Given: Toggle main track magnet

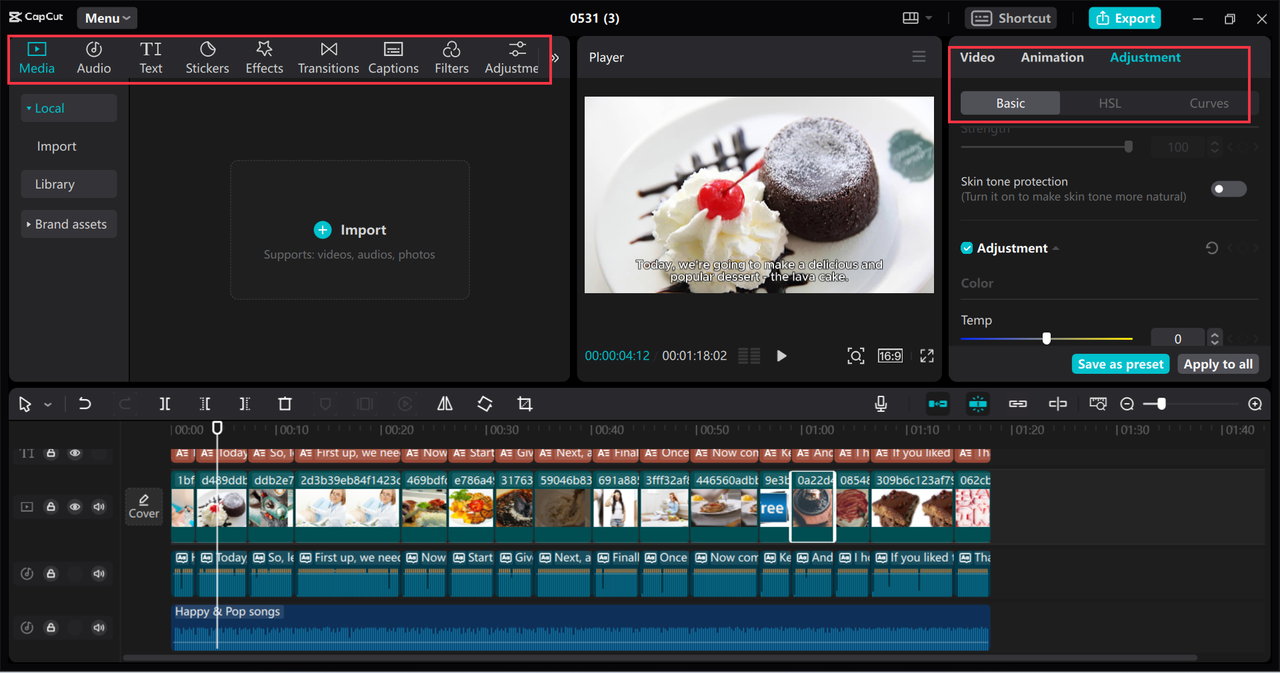Looking at the screenshot, I should (938, 404).
